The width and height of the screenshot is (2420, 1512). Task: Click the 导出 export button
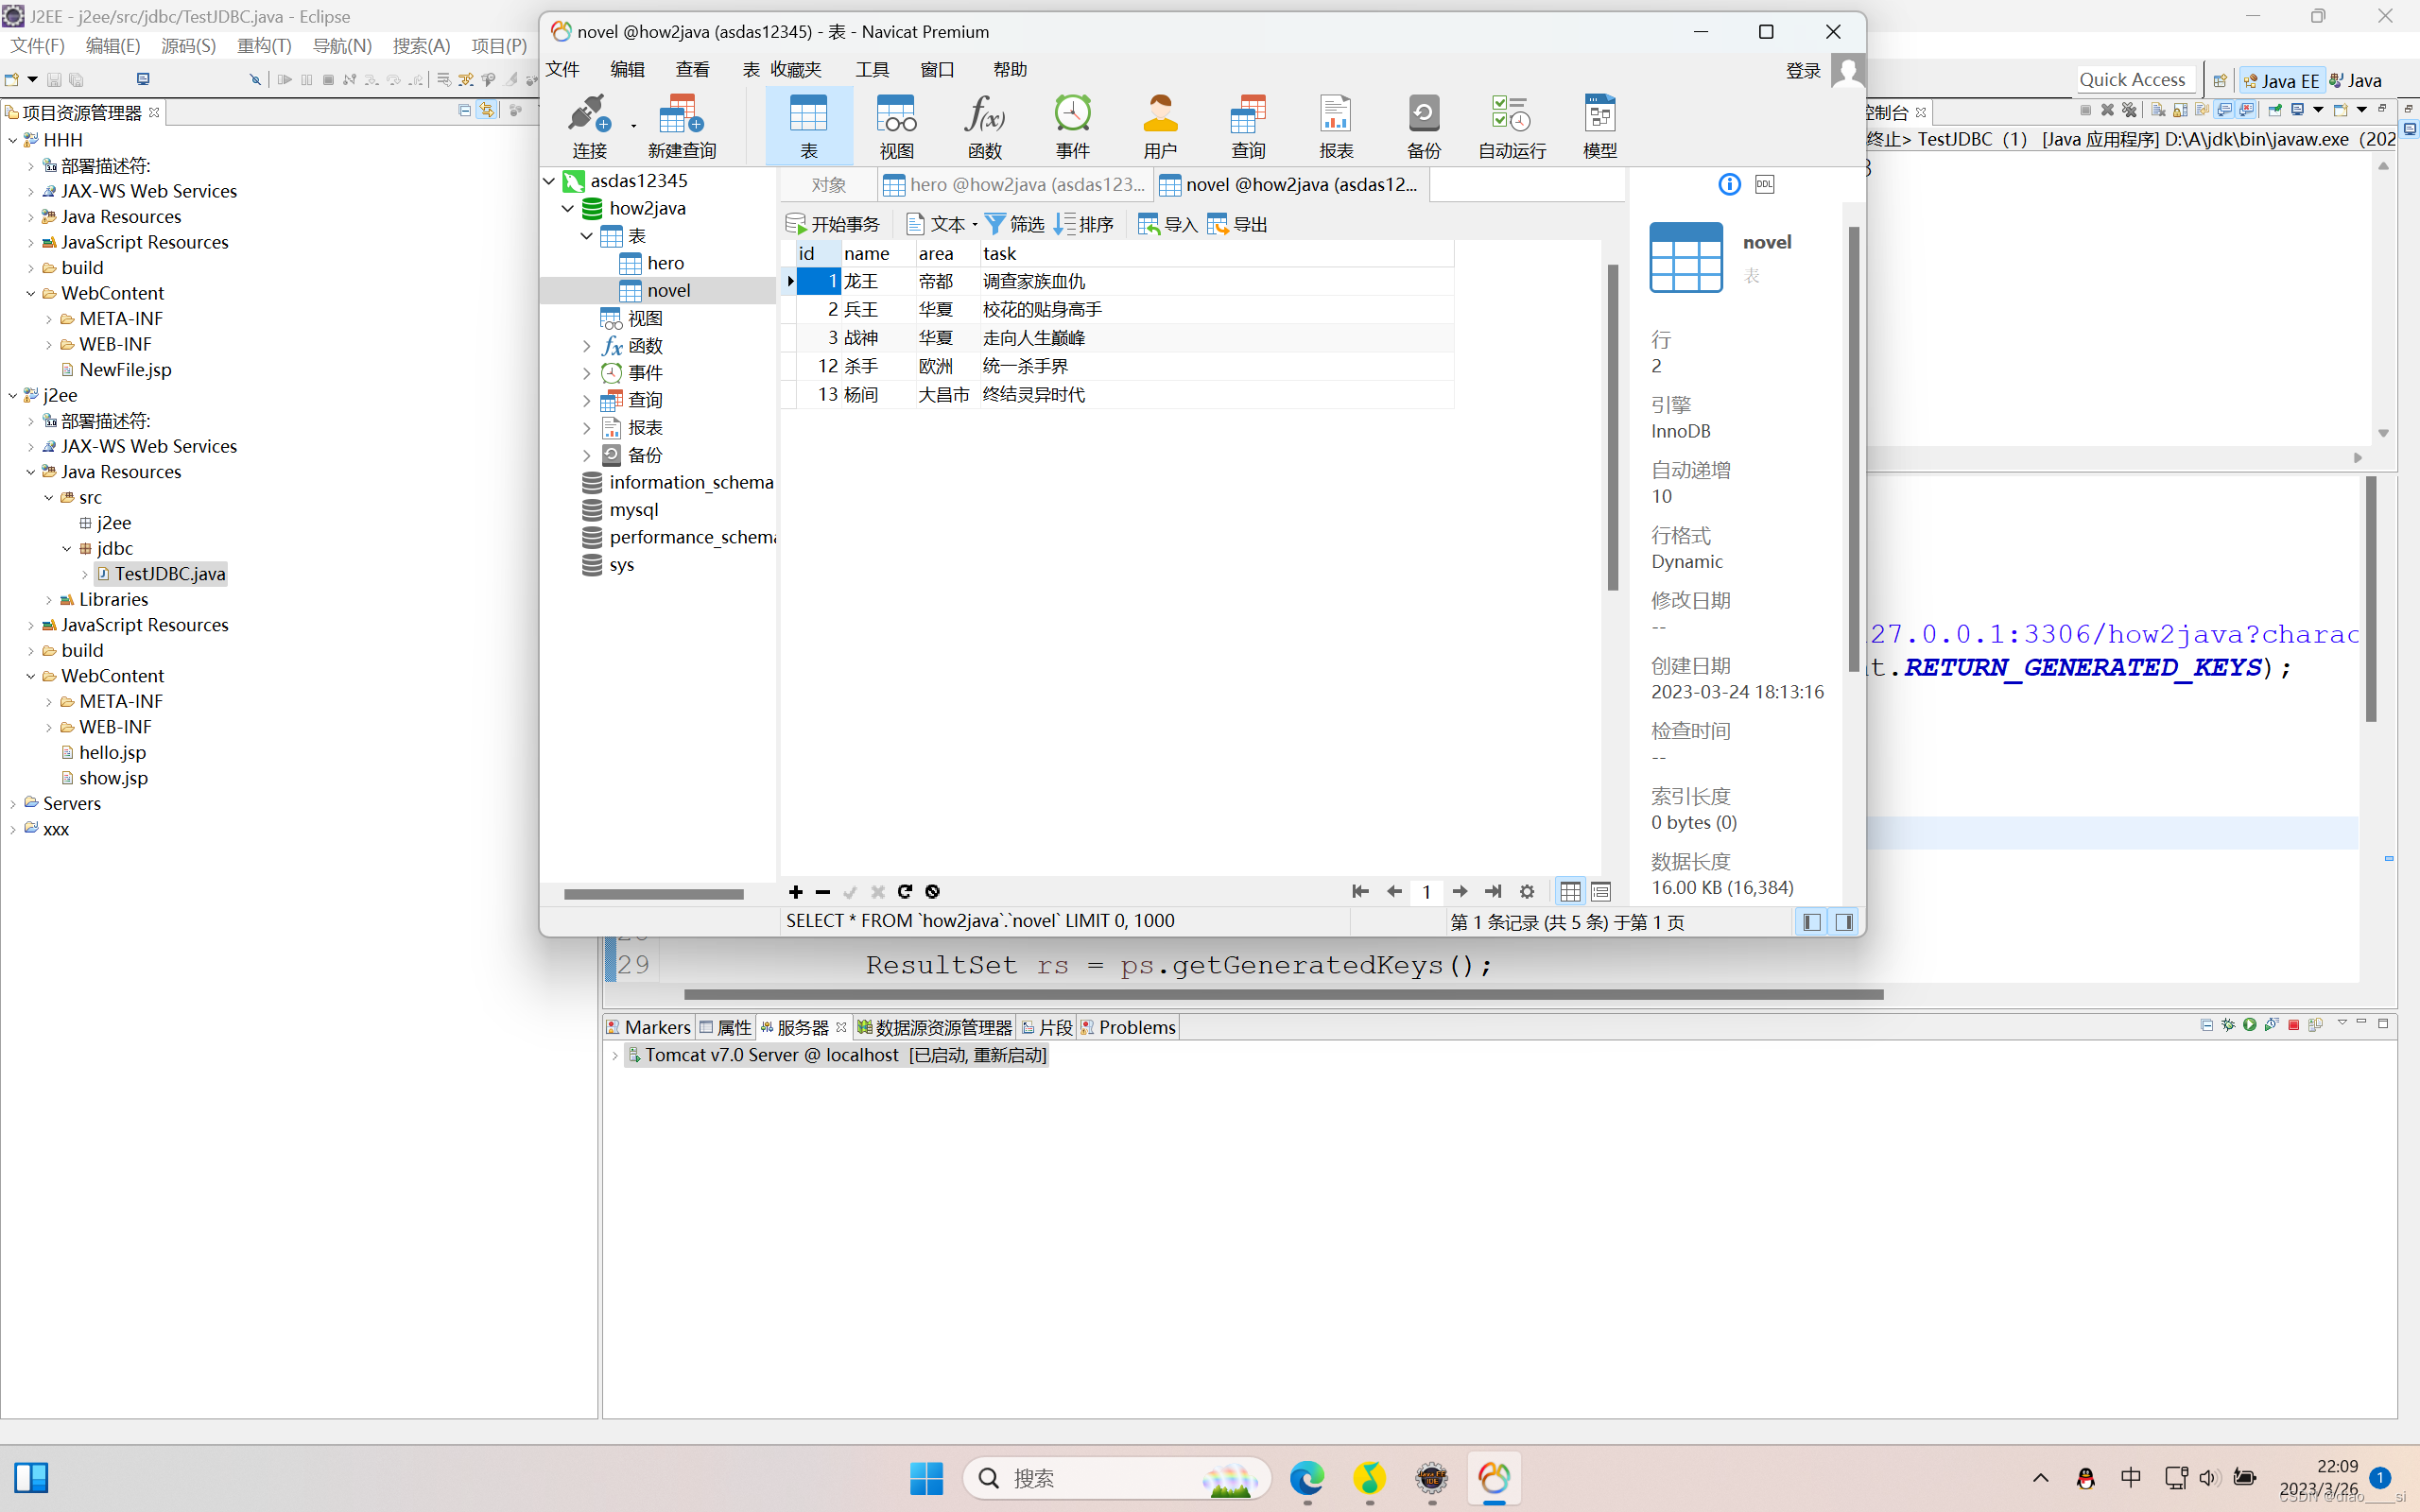1237,224
